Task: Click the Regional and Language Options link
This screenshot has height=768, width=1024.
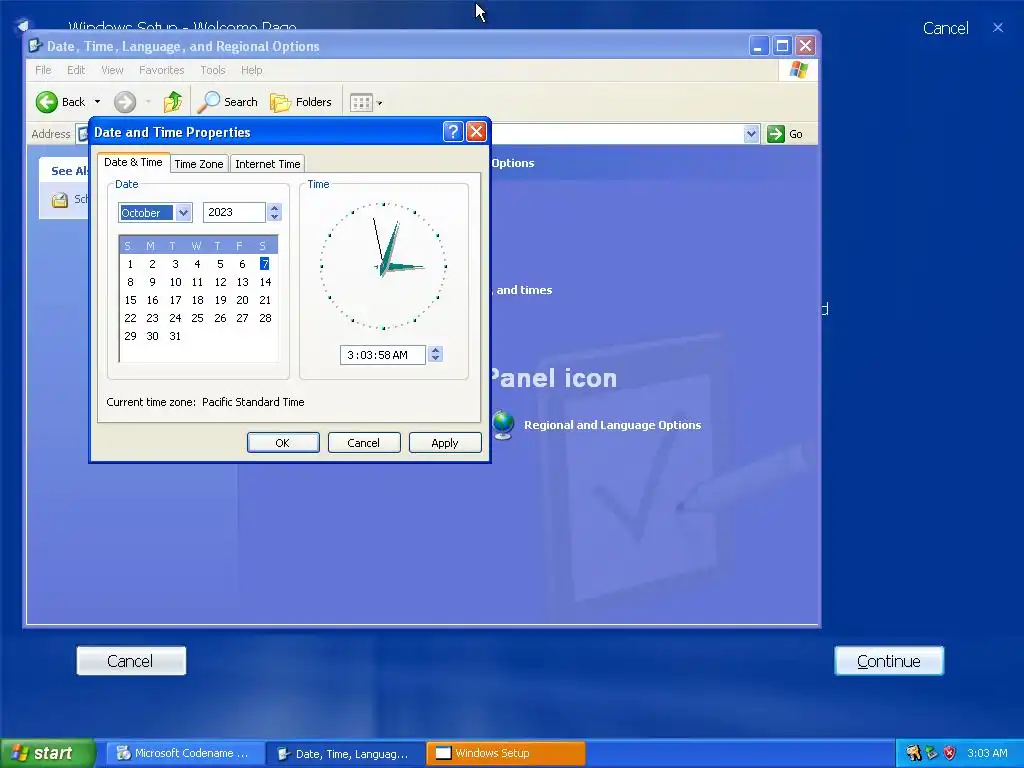Action: click(x=612, y=424)
